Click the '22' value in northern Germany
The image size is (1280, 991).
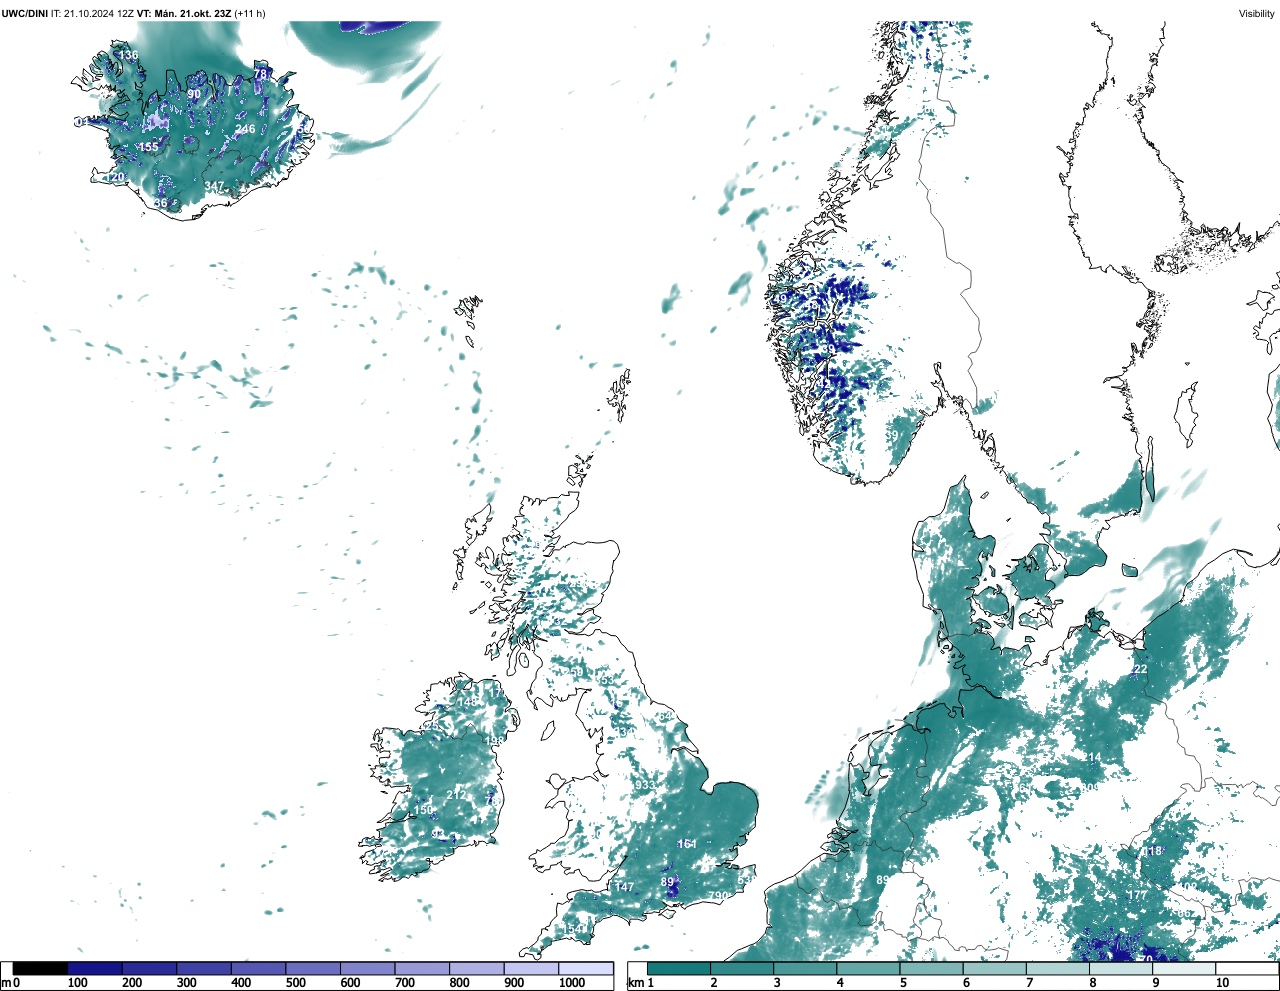[x=1140, y=669]
